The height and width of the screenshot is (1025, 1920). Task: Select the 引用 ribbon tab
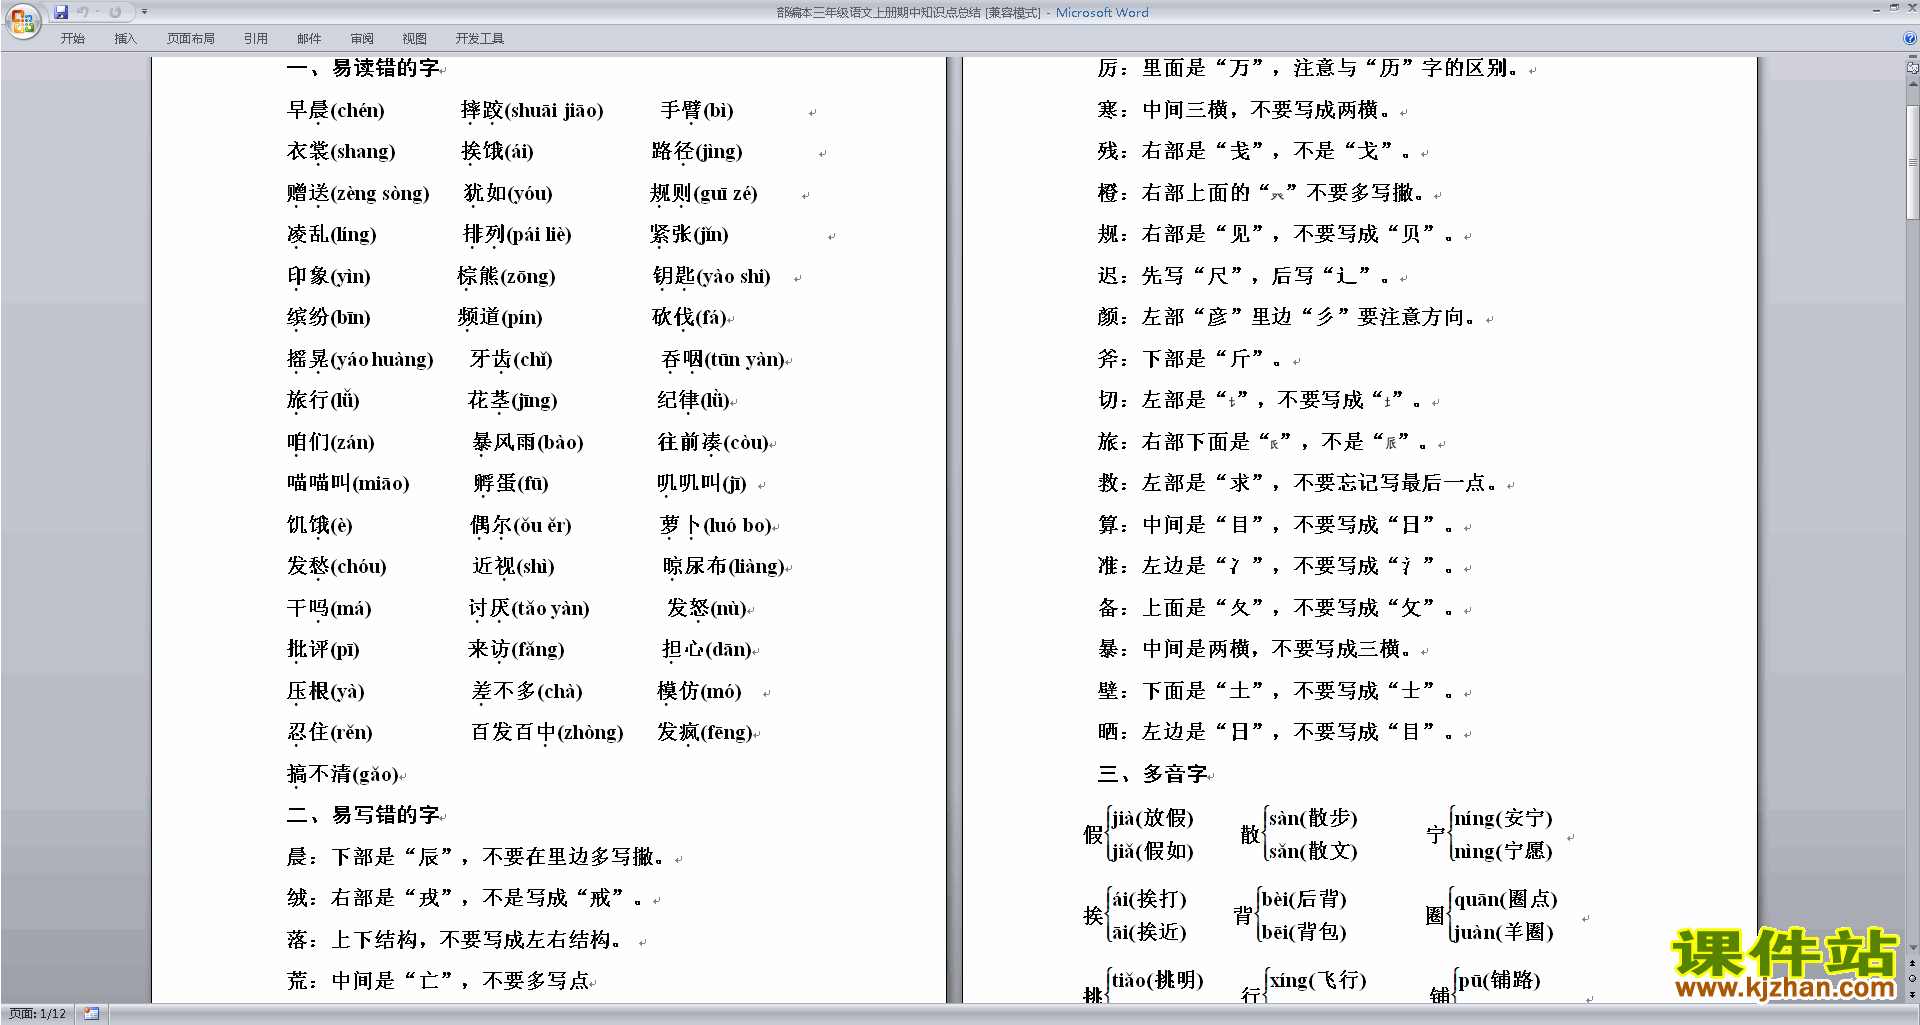[256, 38]
